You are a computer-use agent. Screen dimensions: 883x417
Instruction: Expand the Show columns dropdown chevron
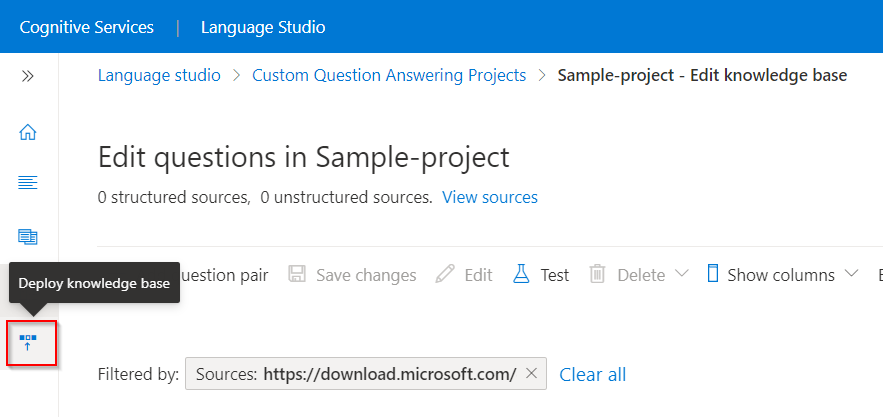point(852,274)
